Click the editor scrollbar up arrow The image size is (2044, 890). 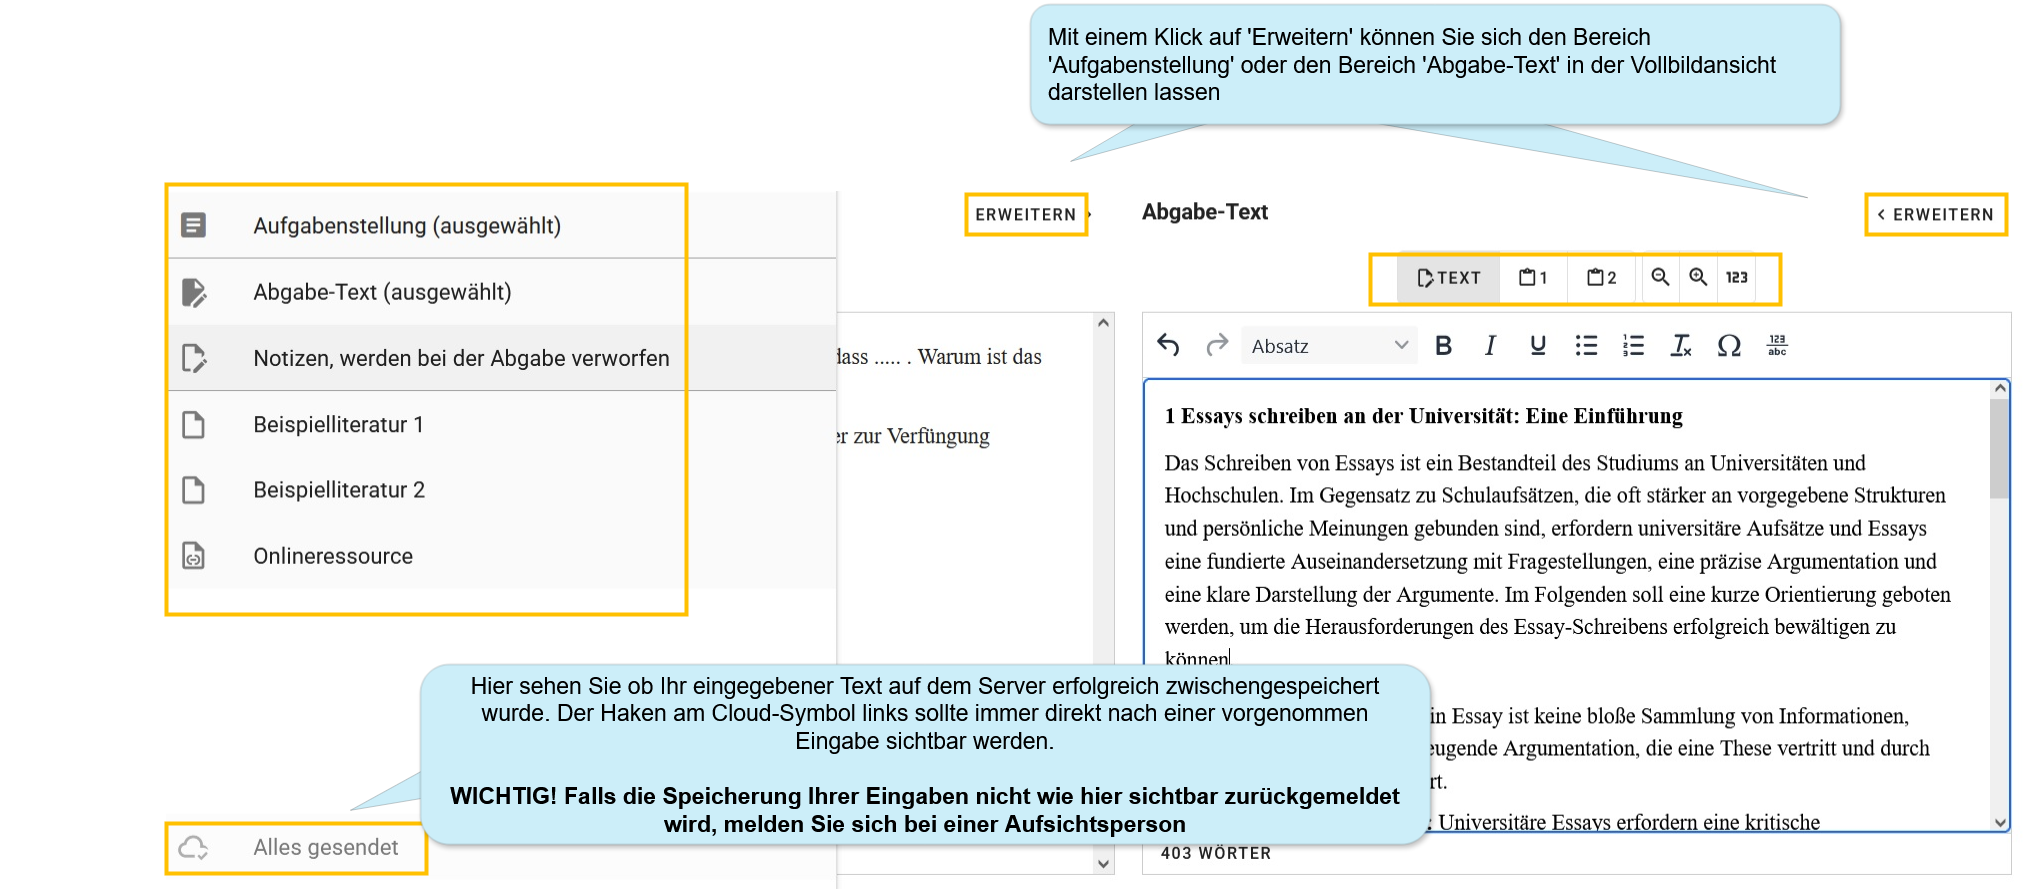[2000, 388]
